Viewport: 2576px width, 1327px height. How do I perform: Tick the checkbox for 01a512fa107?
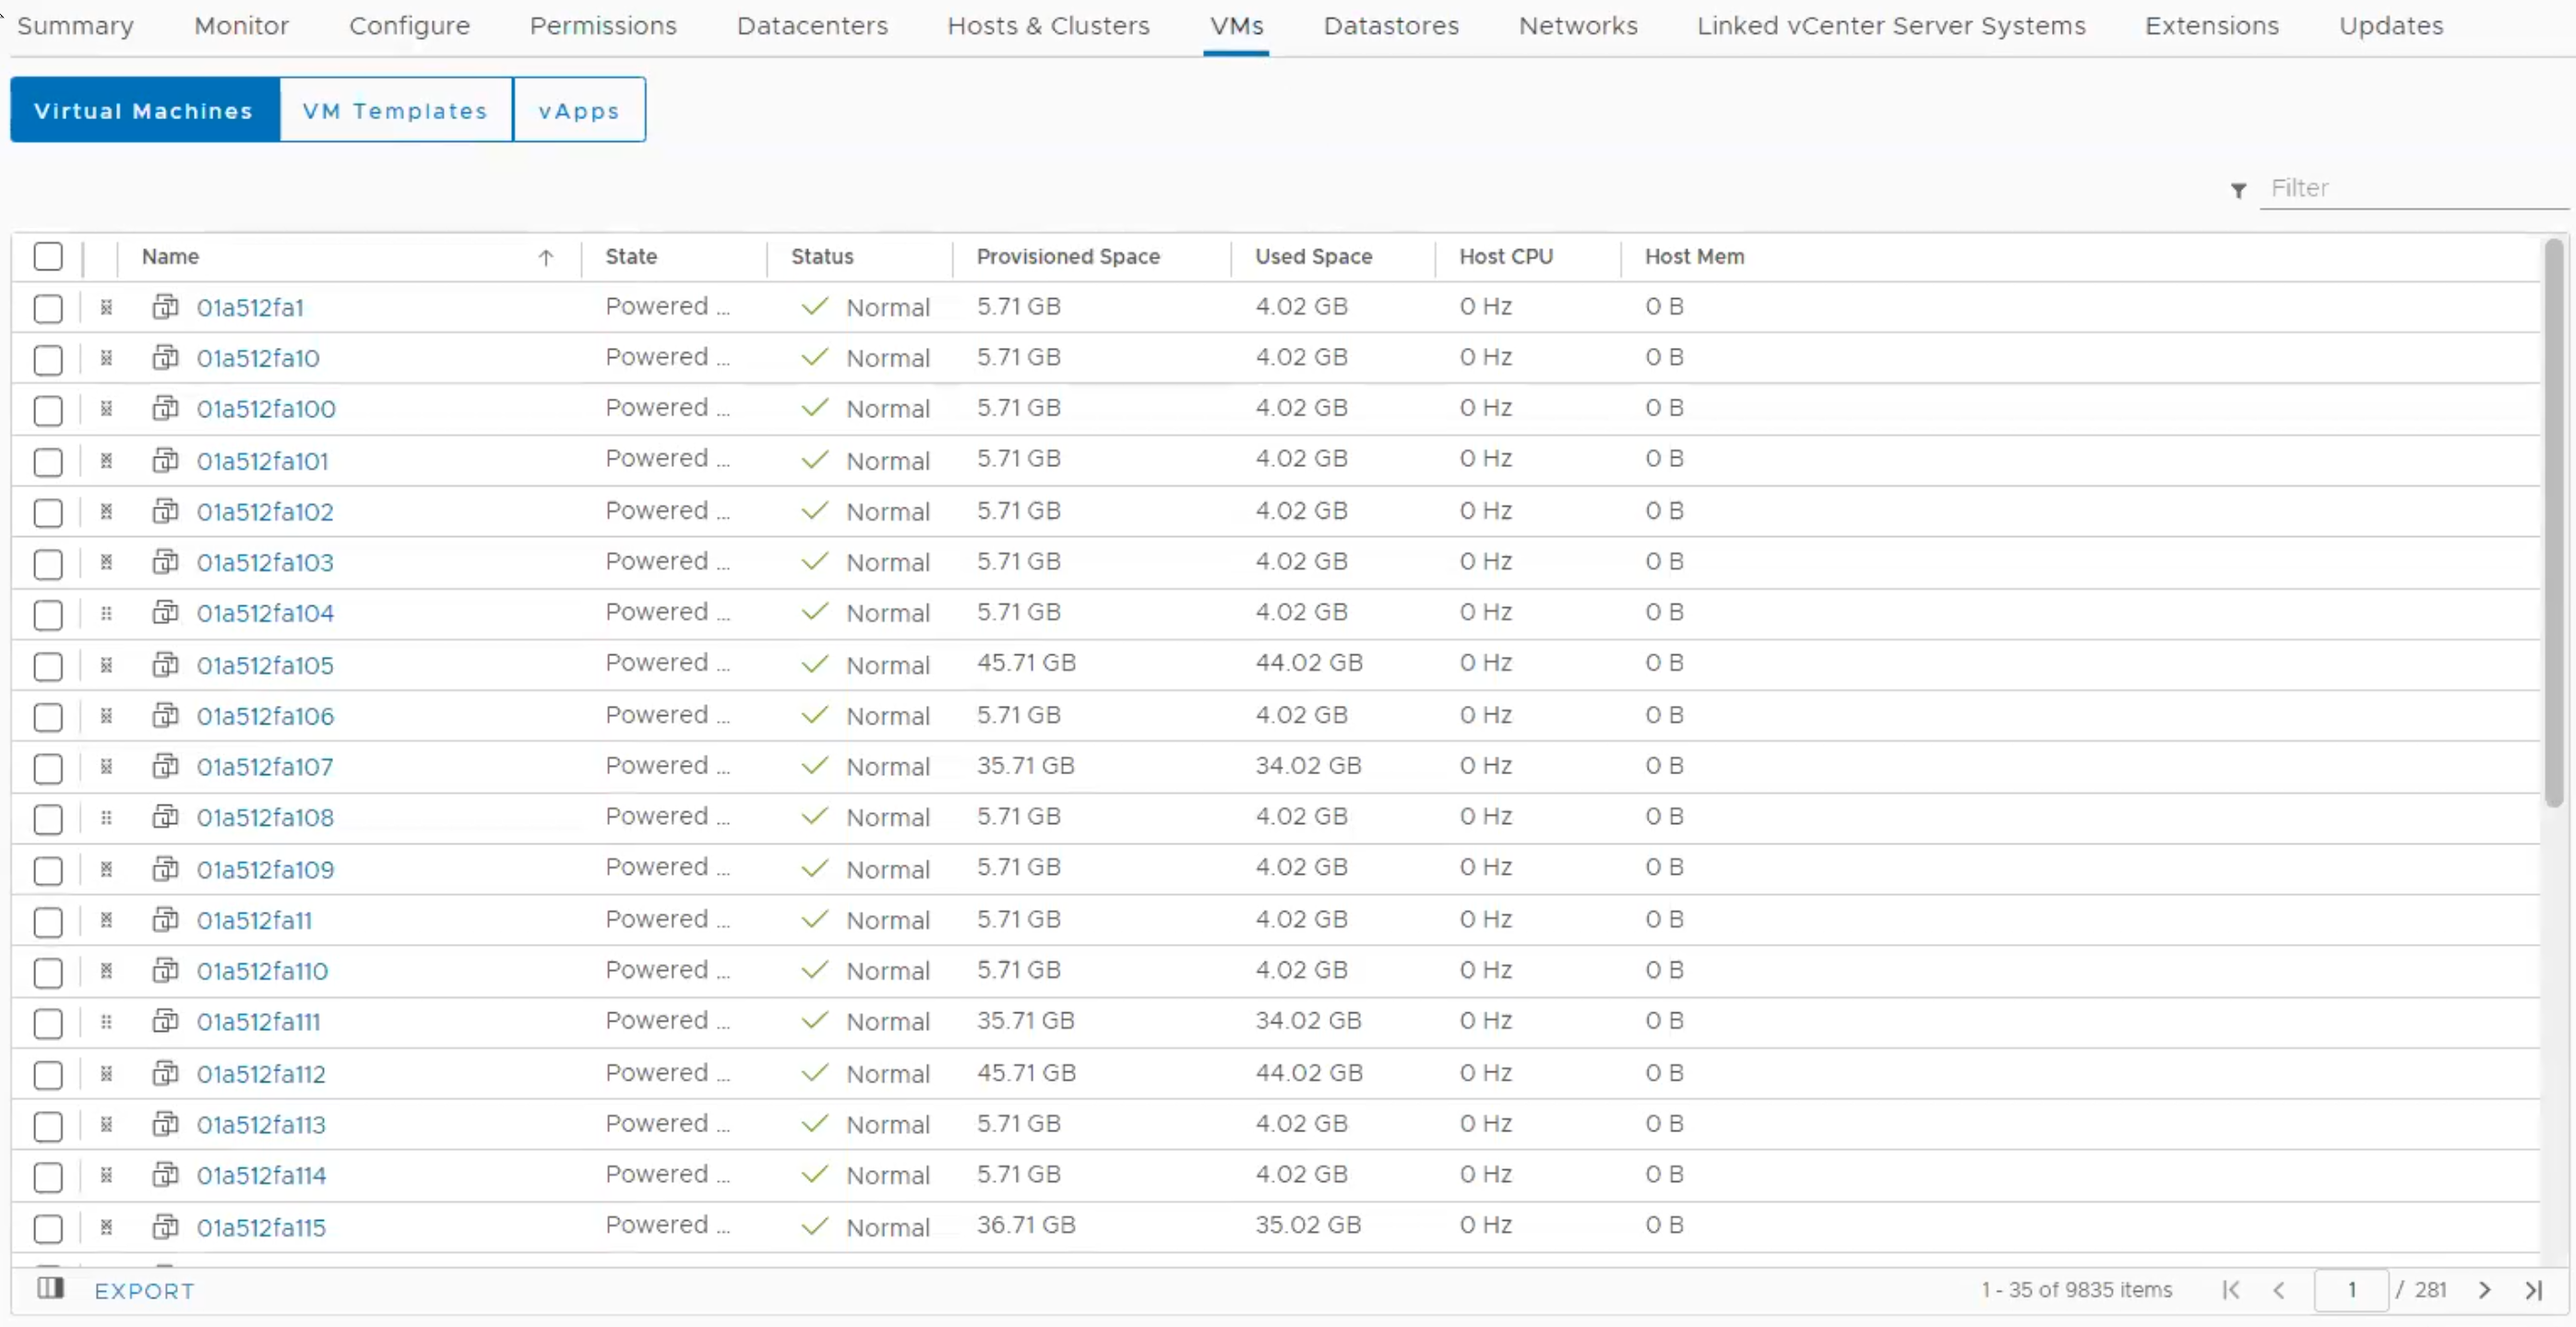pos(48,768)
